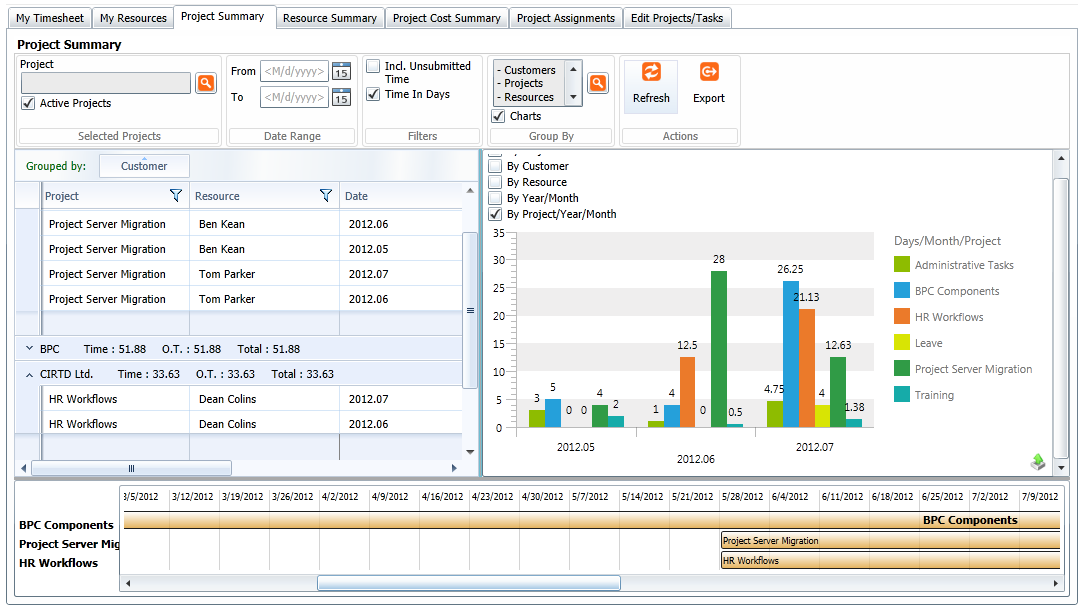Click the Refresh action icon
The width and height of the screenshot is (1081, 609).
(x=651, y=73)
